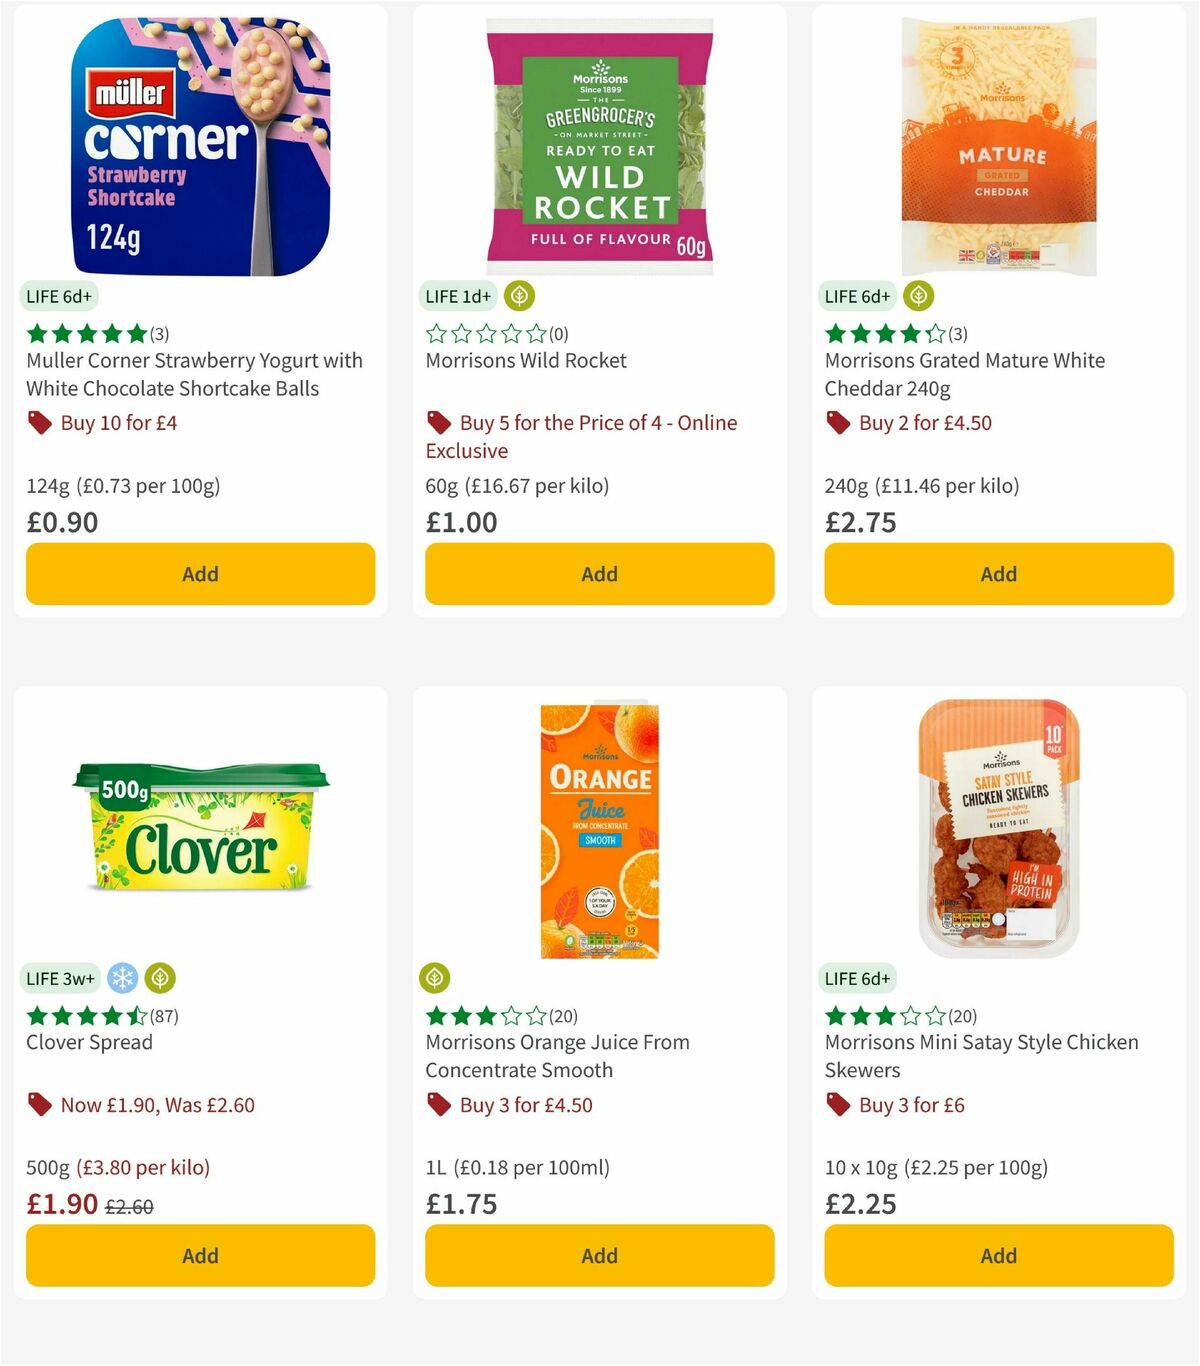Click the LIFE 1d+ badge on Wild Rocket
Image resolution: width=1200 pixels, height=1366 pixels.
tap(456, 296)
